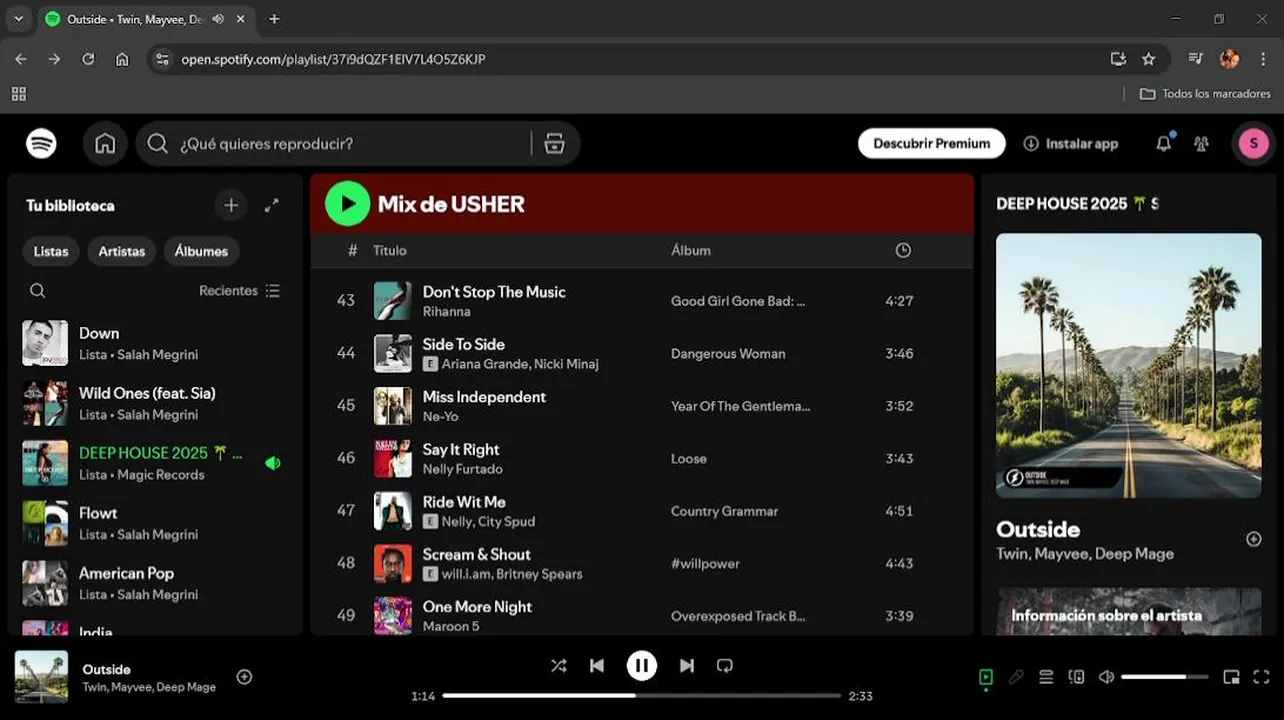
Task: Toggle the Now Playing view panel
Action: point(986,677)
